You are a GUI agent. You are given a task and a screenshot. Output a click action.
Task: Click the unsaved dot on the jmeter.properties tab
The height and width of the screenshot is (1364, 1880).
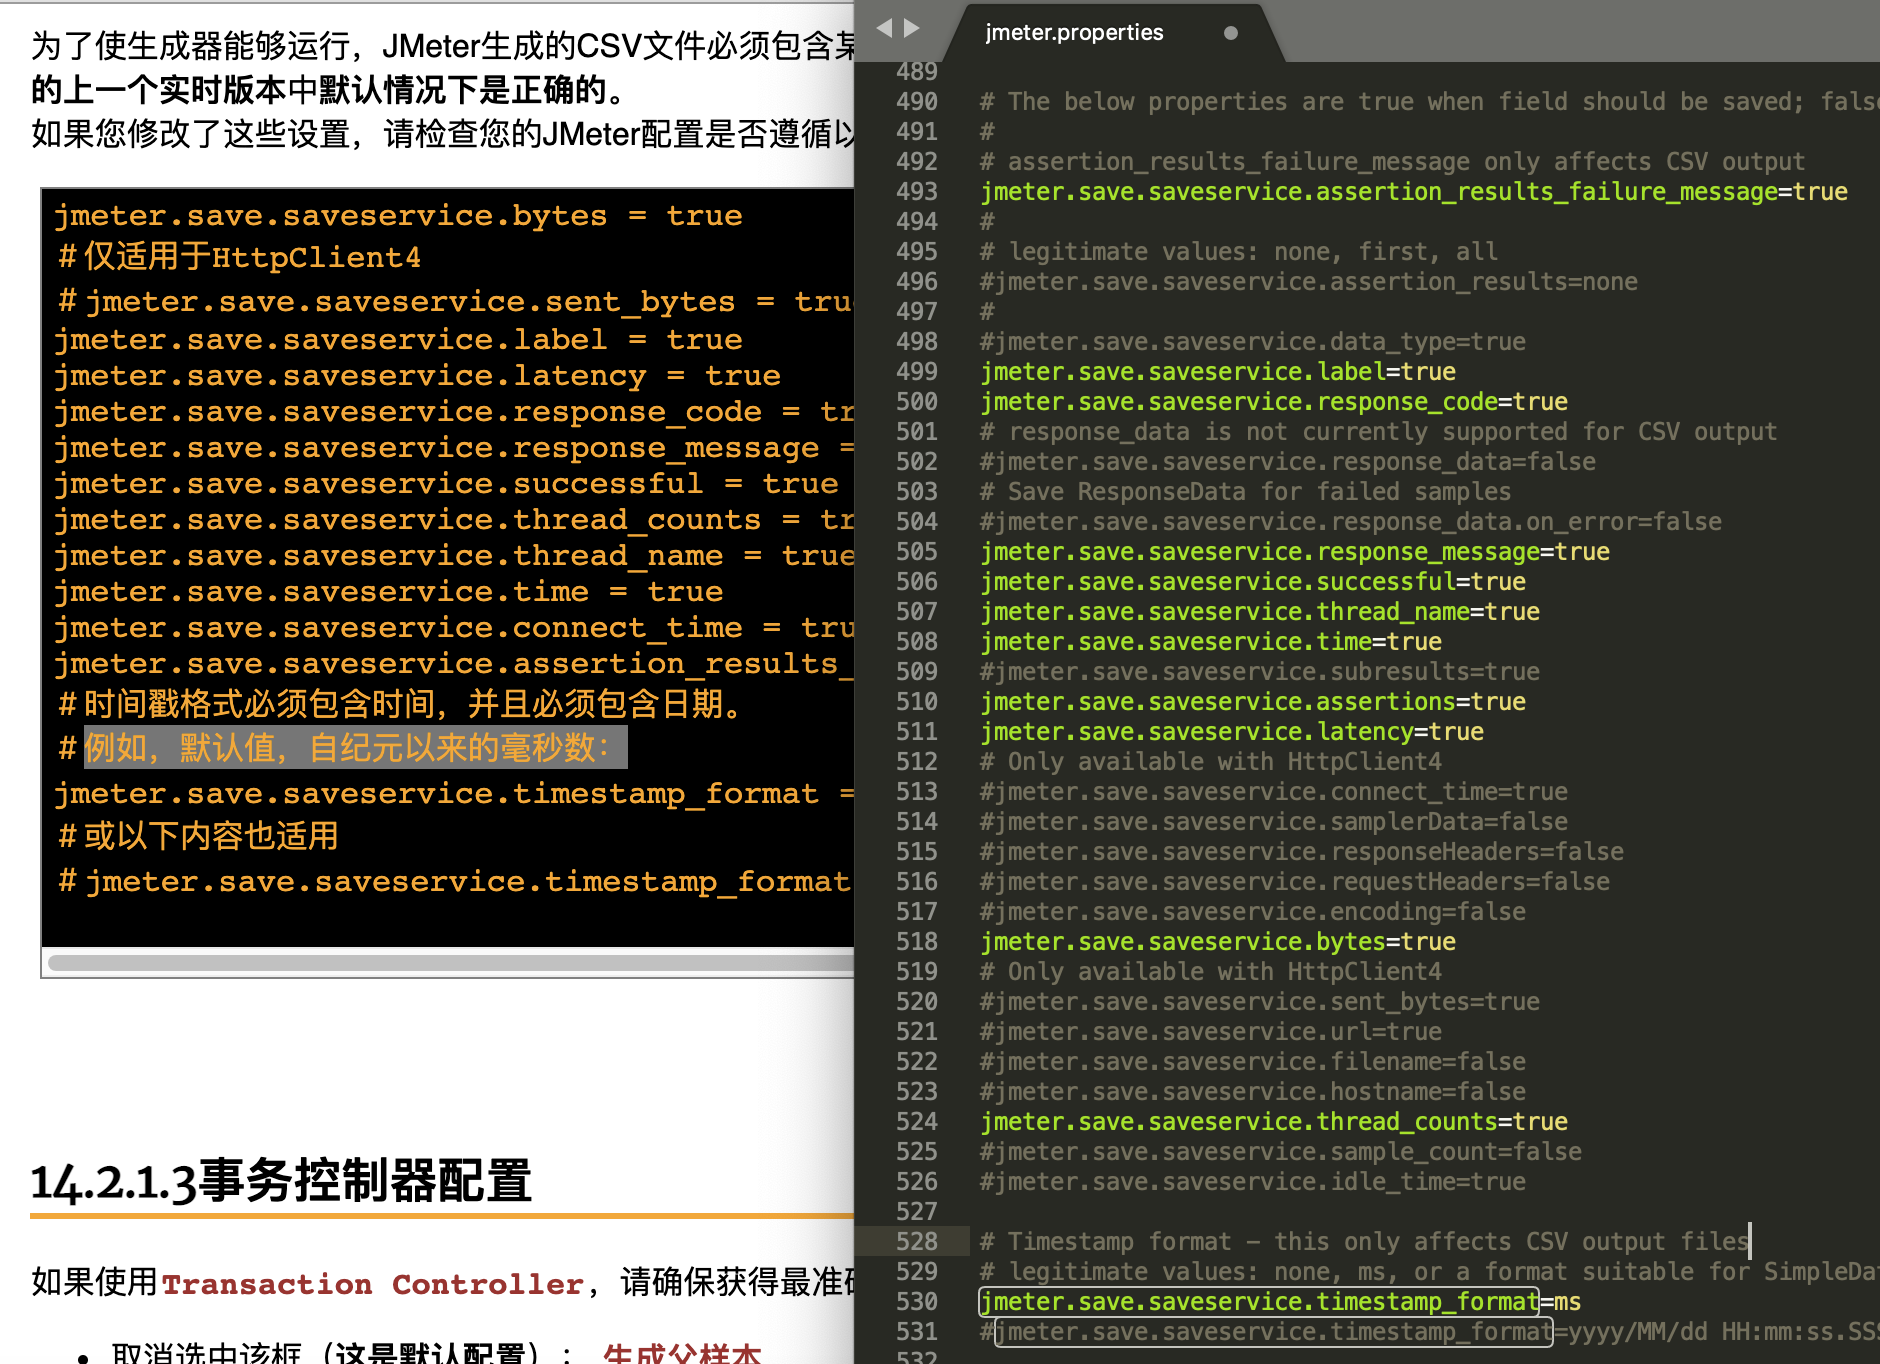[1231, 33]
